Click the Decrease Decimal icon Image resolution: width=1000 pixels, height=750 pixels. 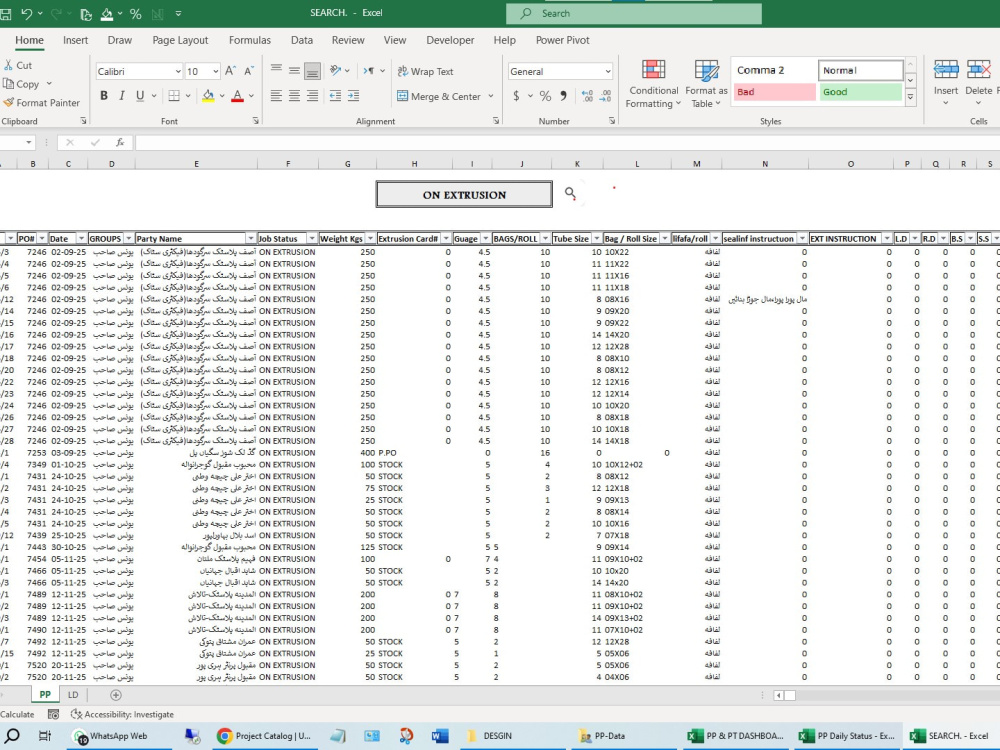pyautogui.click(x=605, y=96)
